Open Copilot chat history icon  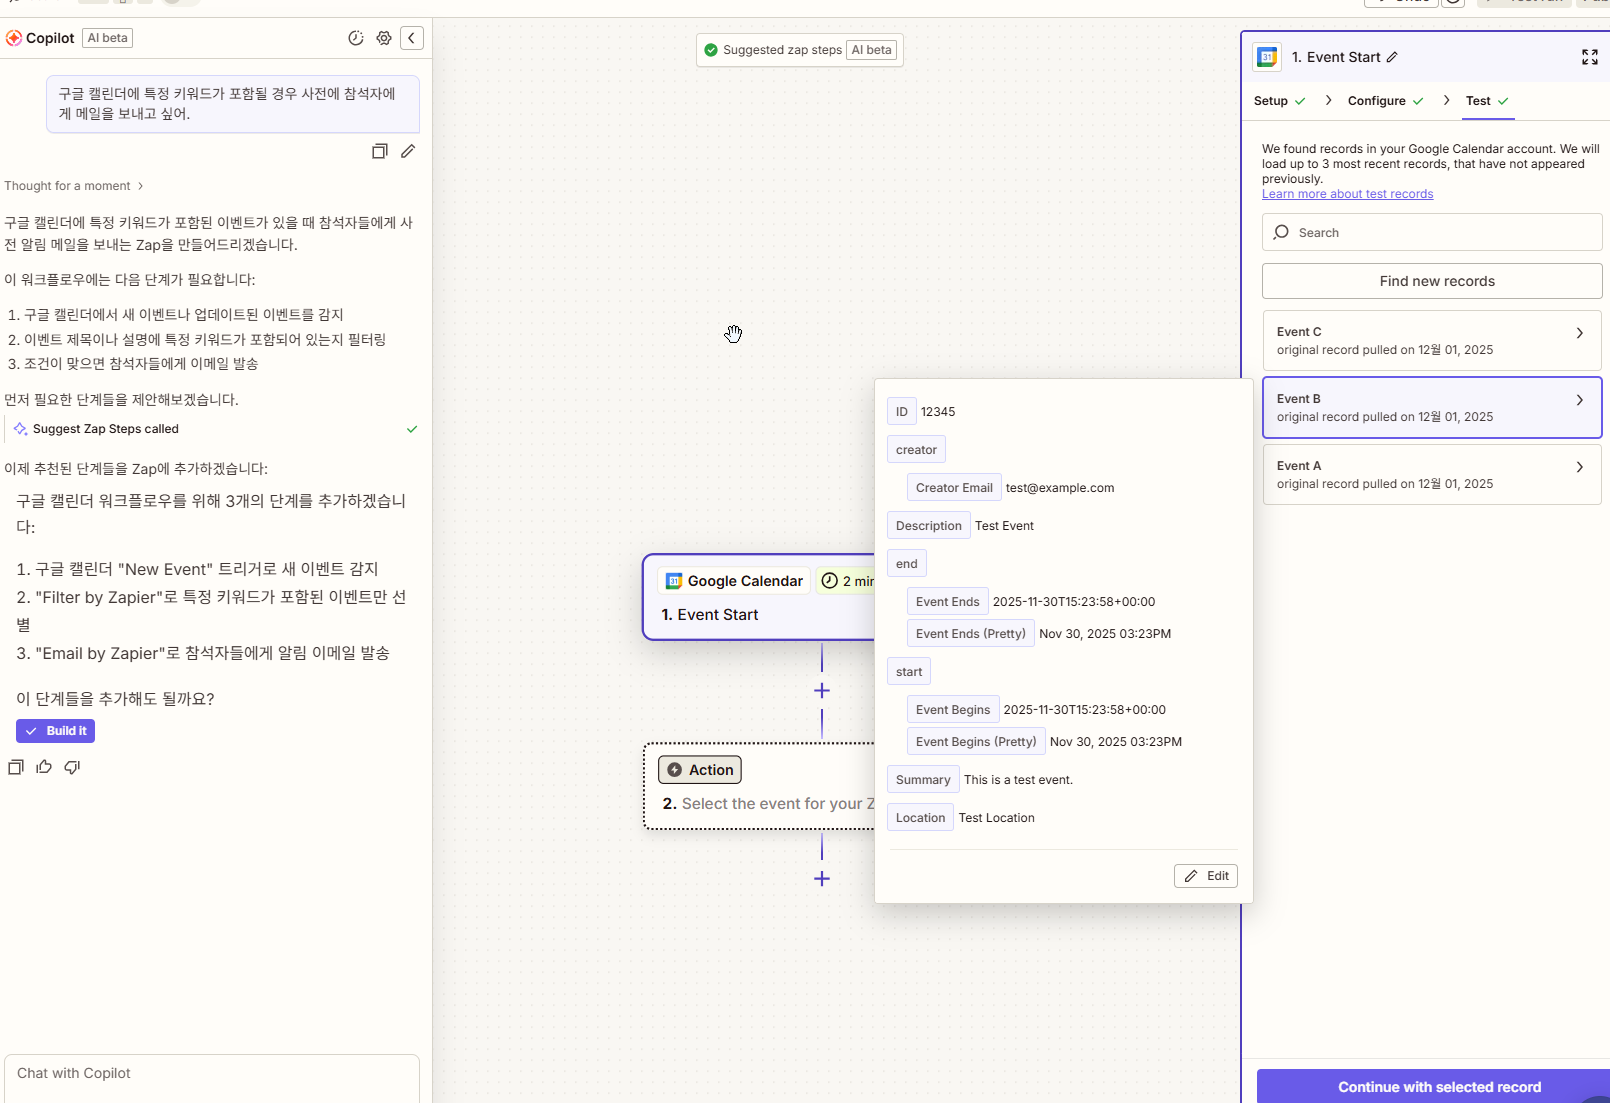point(356,38)
